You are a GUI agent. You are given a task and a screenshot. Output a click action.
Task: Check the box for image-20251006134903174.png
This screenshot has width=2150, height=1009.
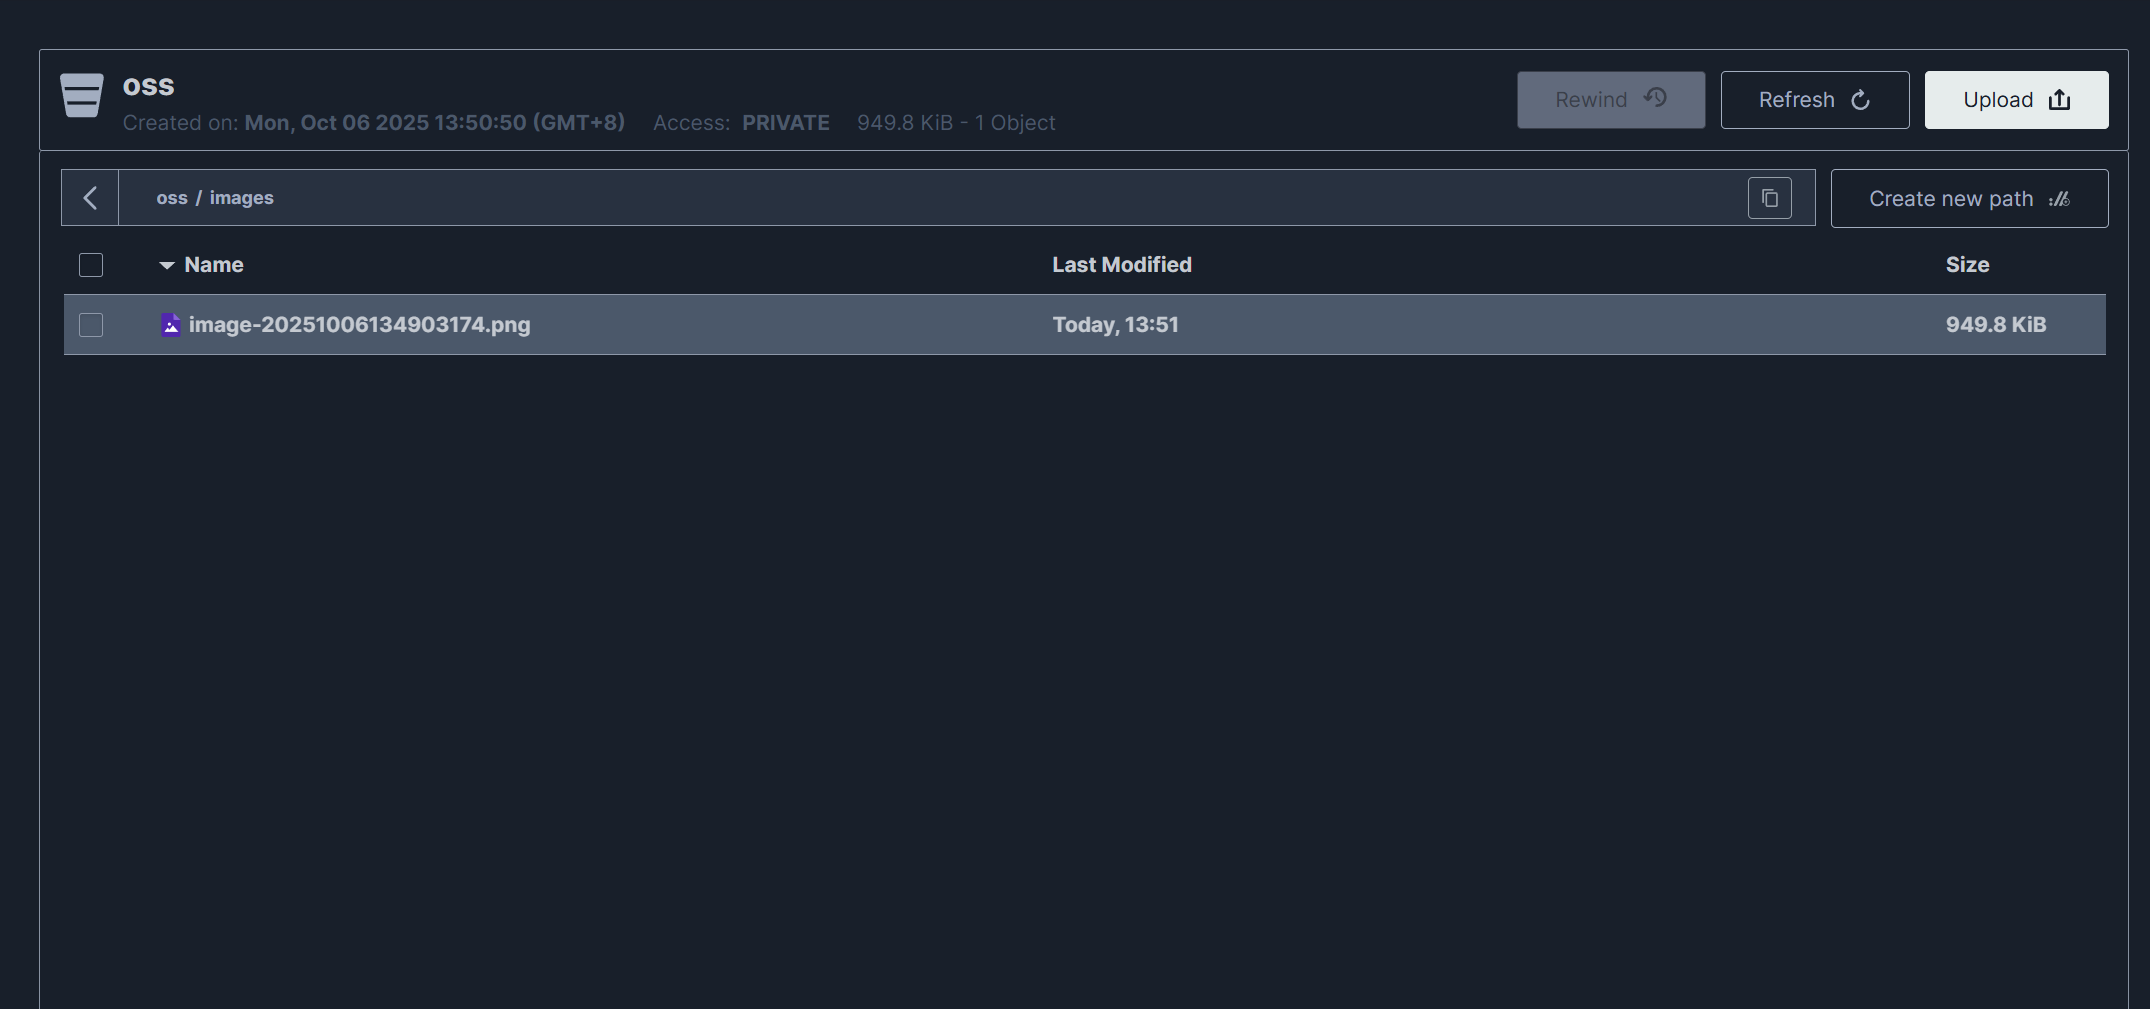[x=91, y=325]
